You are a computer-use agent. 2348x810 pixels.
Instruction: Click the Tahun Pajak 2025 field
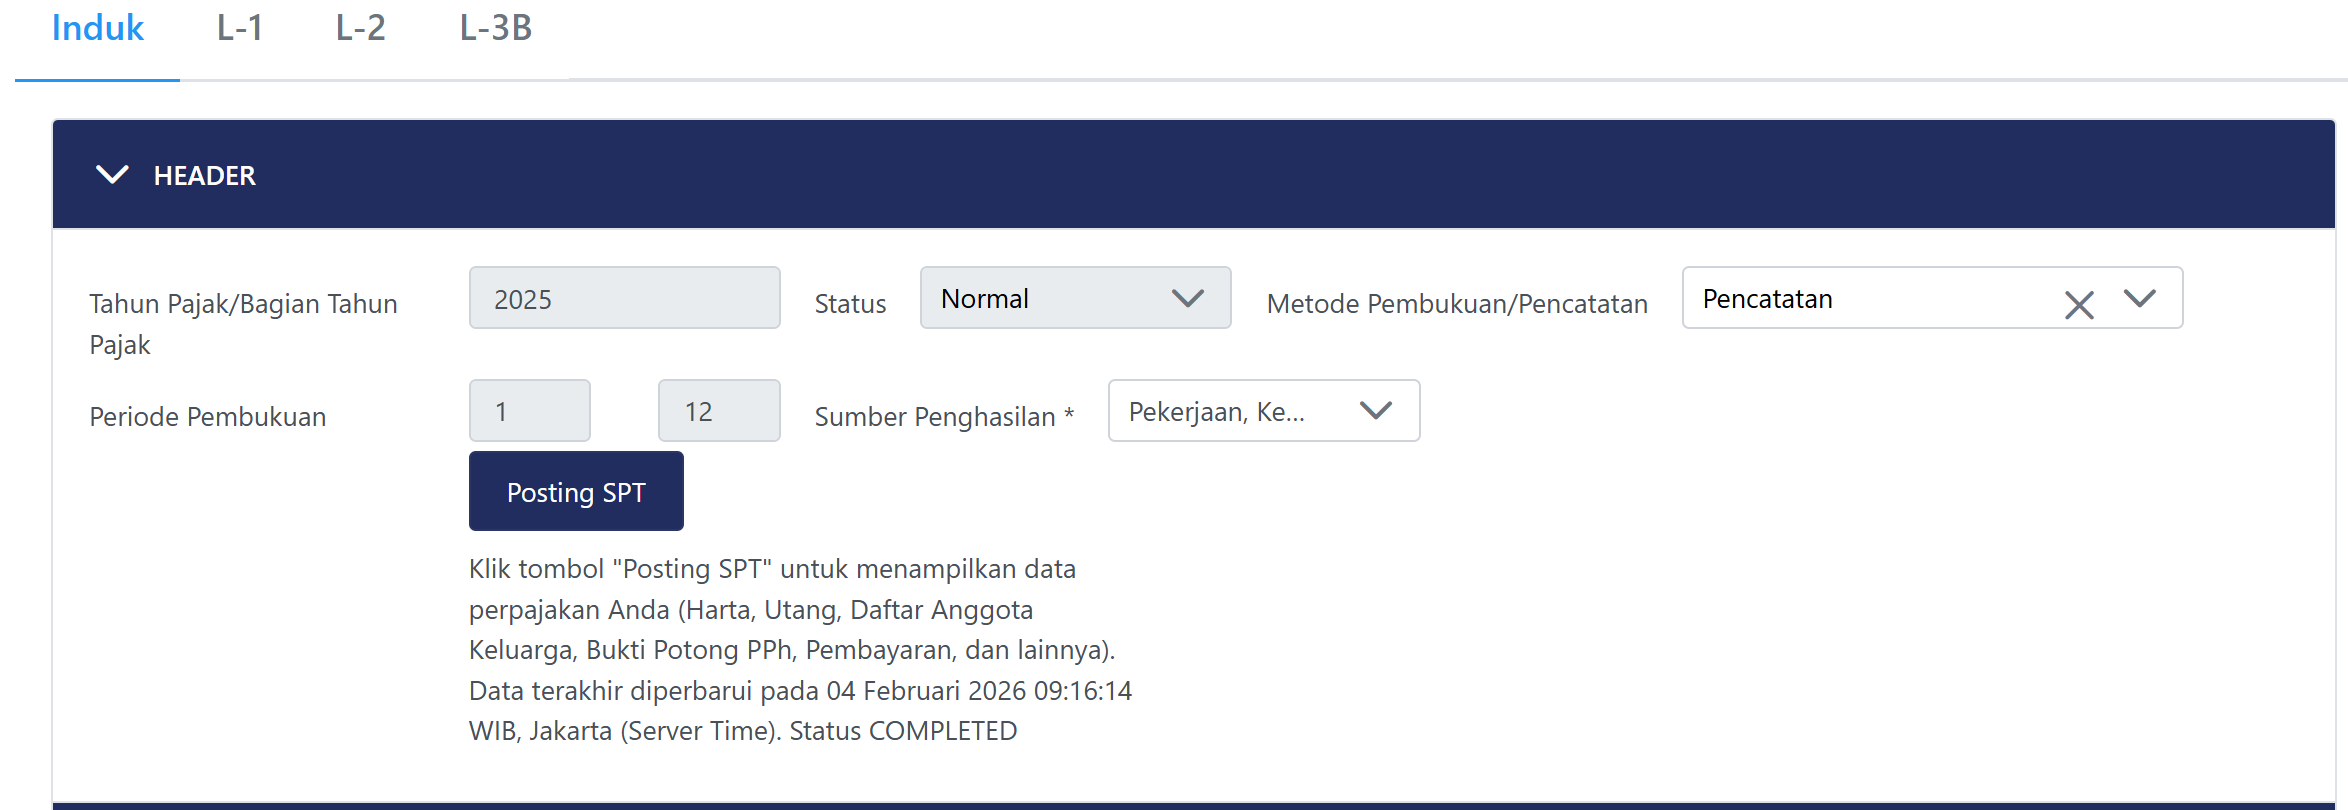[x=624, y=298]
